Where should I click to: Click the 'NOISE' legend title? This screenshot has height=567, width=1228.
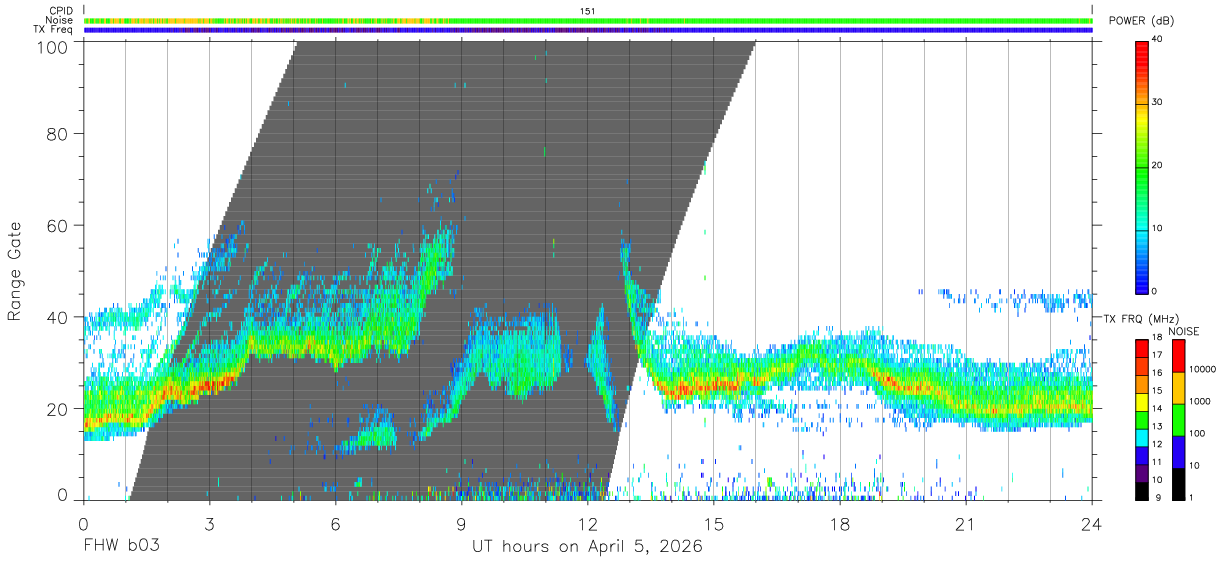1183,331
